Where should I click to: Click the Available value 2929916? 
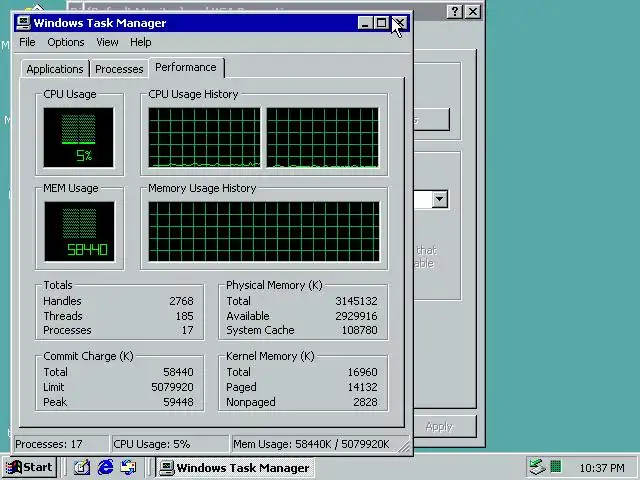tap(356, 316)
